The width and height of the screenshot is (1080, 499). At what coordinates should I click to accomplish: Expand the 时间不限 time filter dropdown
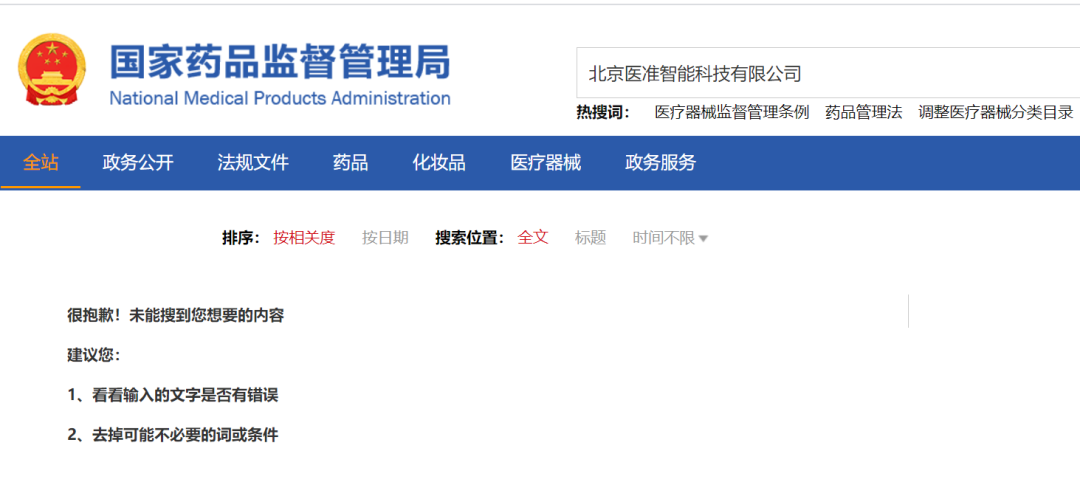click(670, 238)
